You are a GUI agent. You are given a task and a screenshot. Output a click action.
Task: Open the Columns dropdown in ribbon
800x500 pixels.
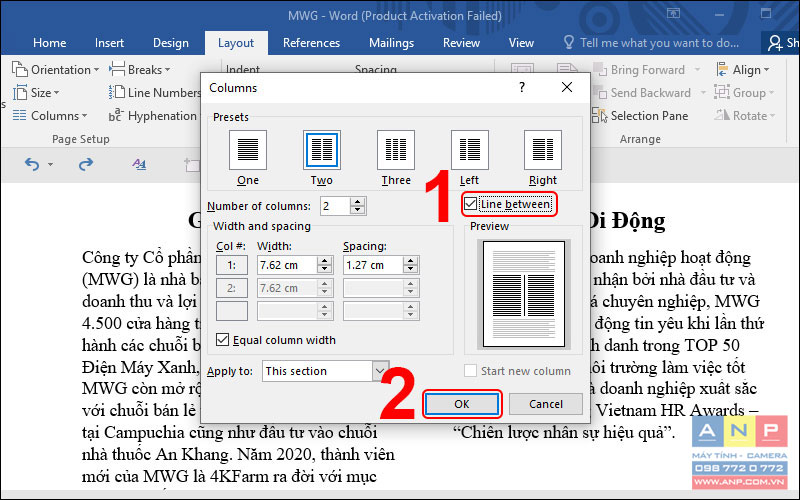(50, 116)
